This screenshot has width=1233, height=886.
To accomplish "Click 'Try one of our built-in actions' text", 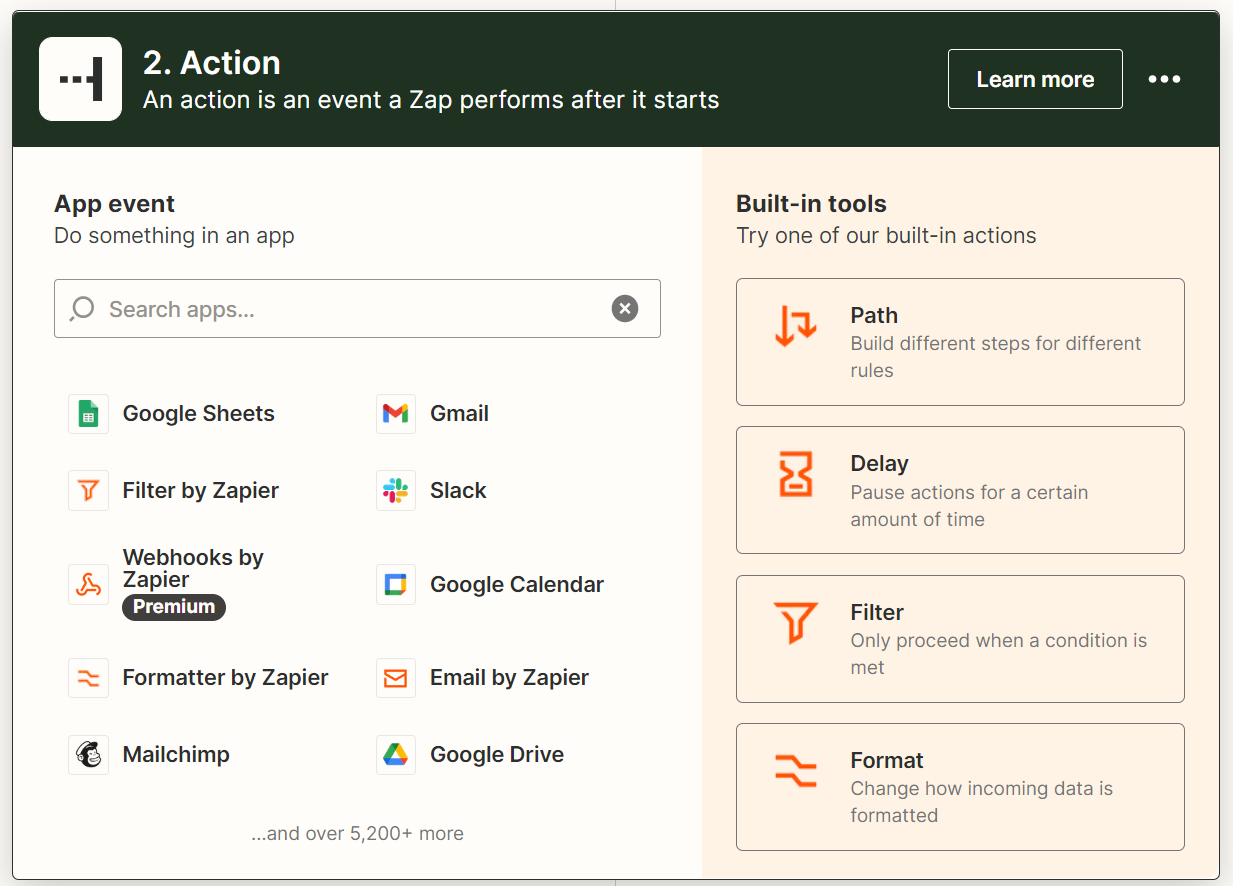I will (886, 236).
